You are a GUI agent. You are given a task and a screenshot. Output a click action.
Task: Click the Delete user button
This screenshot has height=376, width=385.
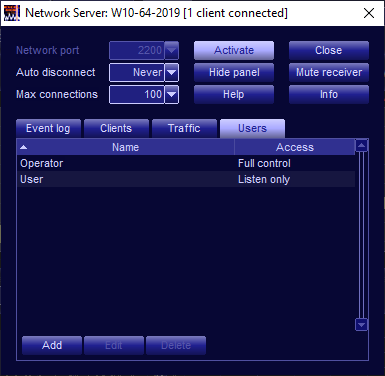[176, 345]
